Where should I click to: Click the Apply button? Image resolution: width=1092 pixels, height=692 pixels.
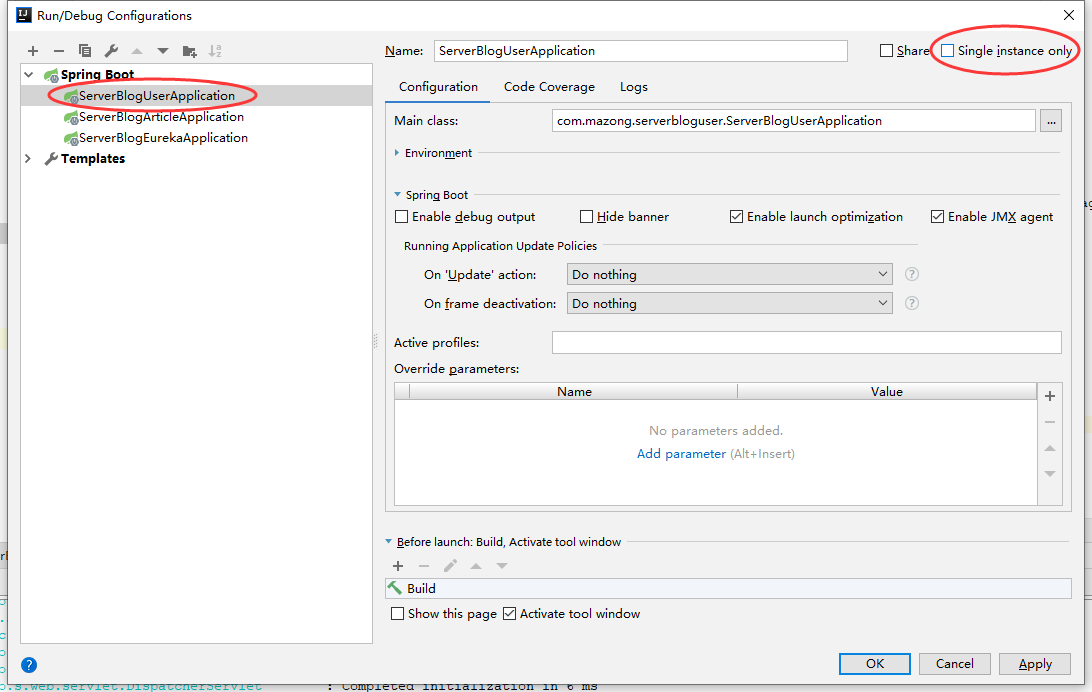tap(1035, 664)
